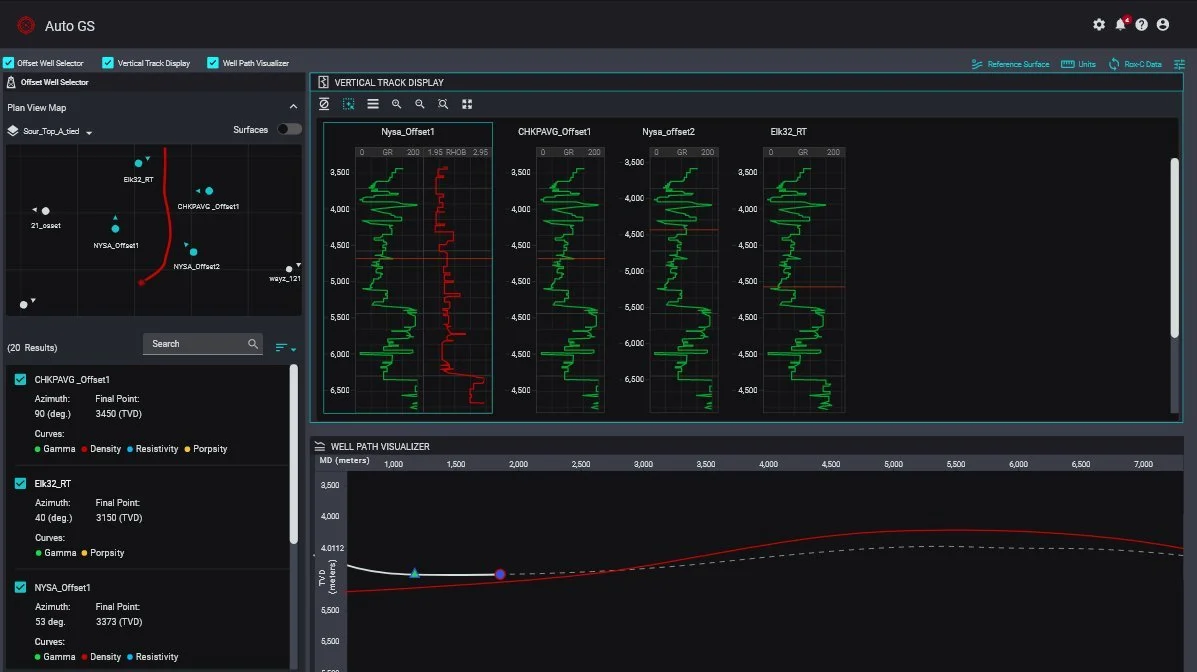The width and height of the screenshot is (1197, 672).
Task: Open the sort order dropdown
Action: (x=286, y=347)
